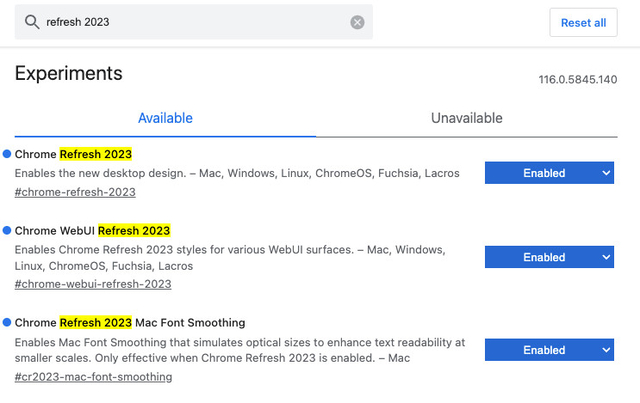Click blue dot beside Chrome Refresh 2023

coord(7,154)
